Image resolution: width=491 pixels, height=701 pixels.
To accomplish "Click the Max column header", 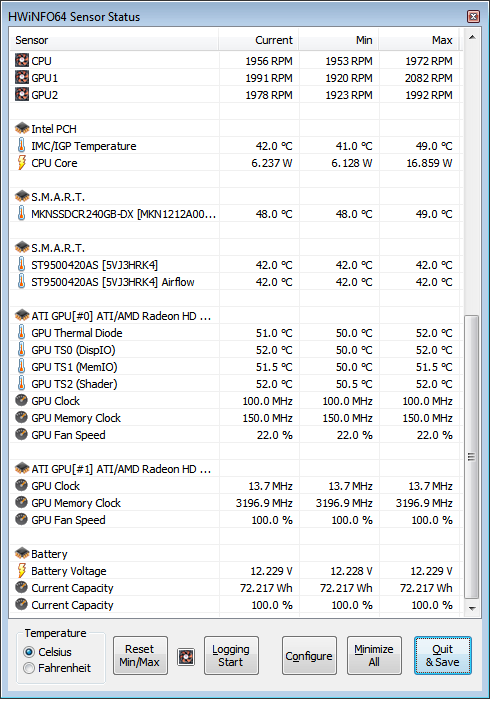I will tap(419, 40).
